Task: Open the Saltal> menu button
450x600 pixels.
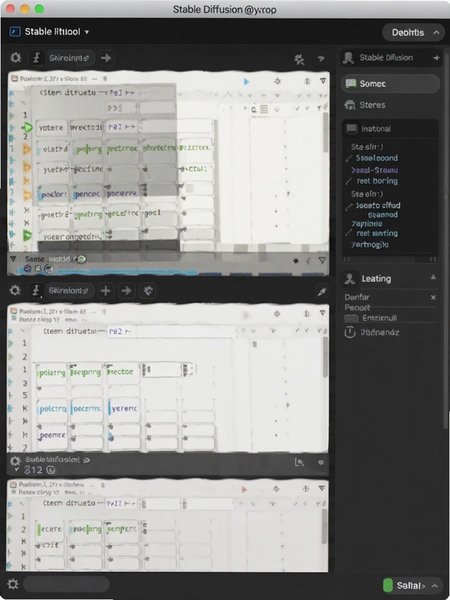Action: (x=412, y=585)
